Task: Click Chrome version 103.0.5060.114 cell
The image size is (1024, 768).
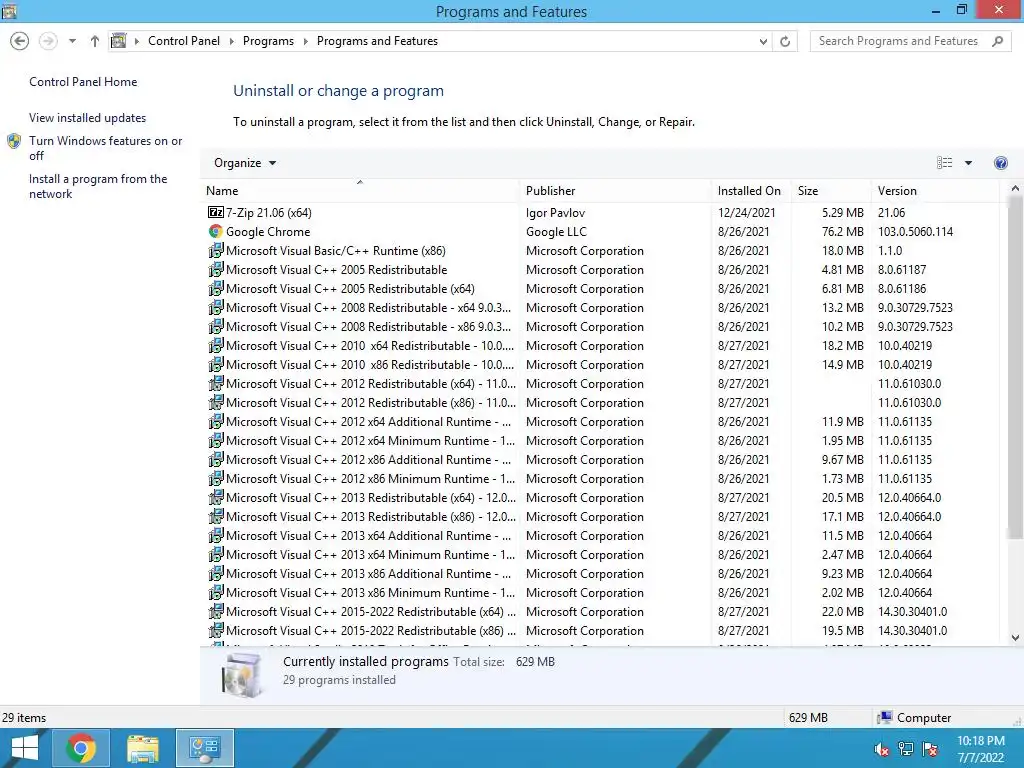Action: pyautogui.click(x=915, y=231)
